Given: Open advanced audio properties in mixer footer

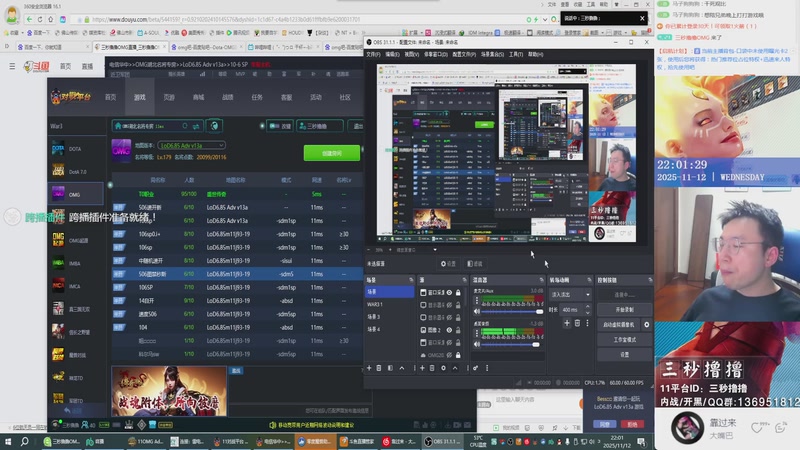Looking at the screenshot, I should point(476,368).
